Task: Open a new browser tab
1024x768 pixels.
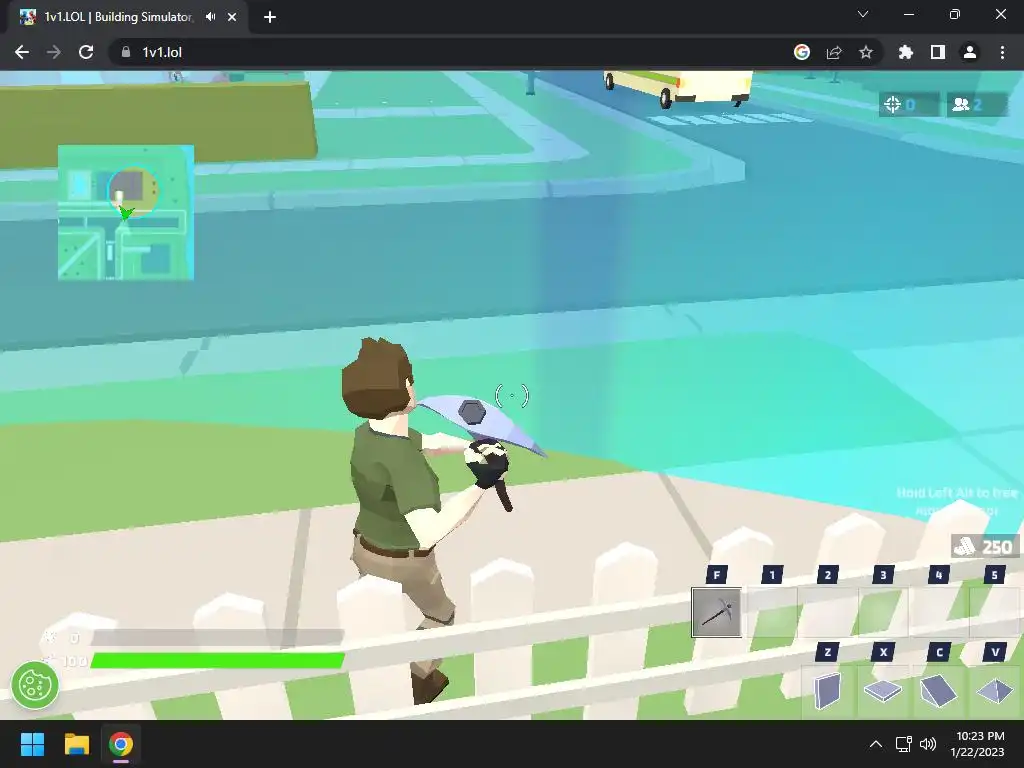Action: coord(270,17)
